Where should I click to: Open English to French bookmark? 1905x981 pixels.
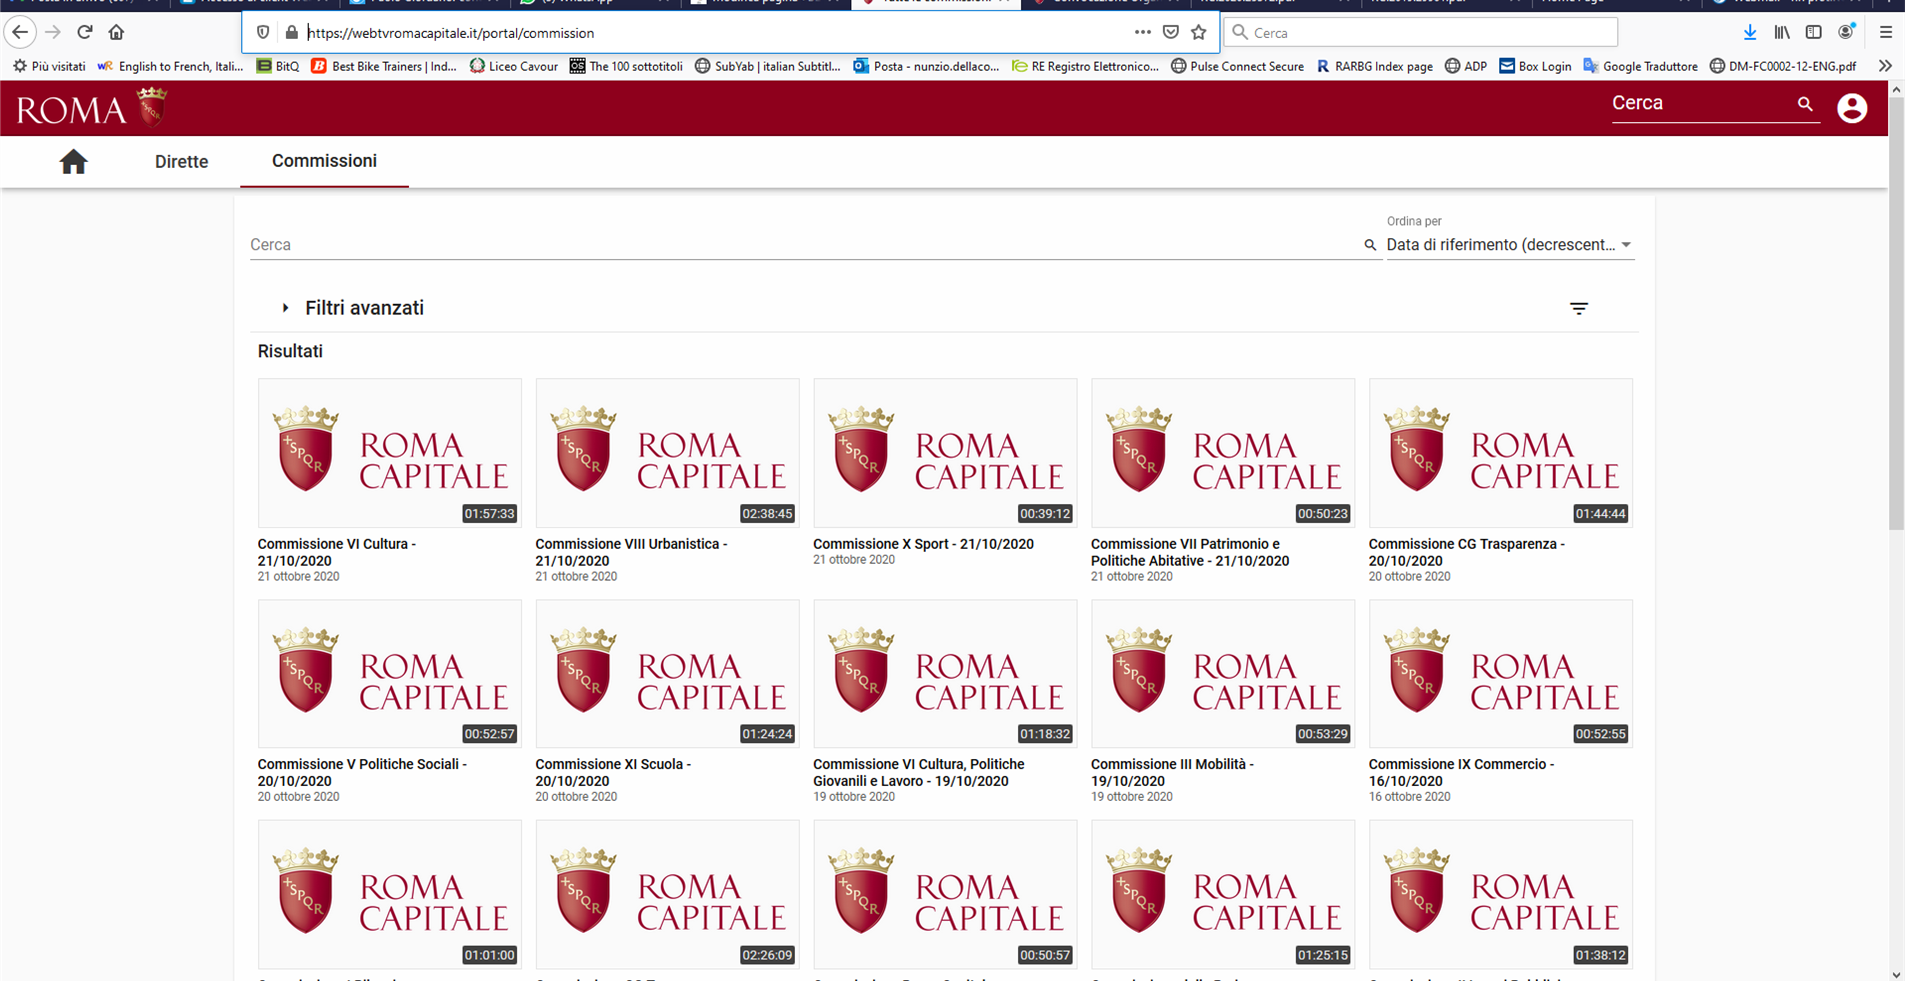pyautogui.click(x=169, y=66)
